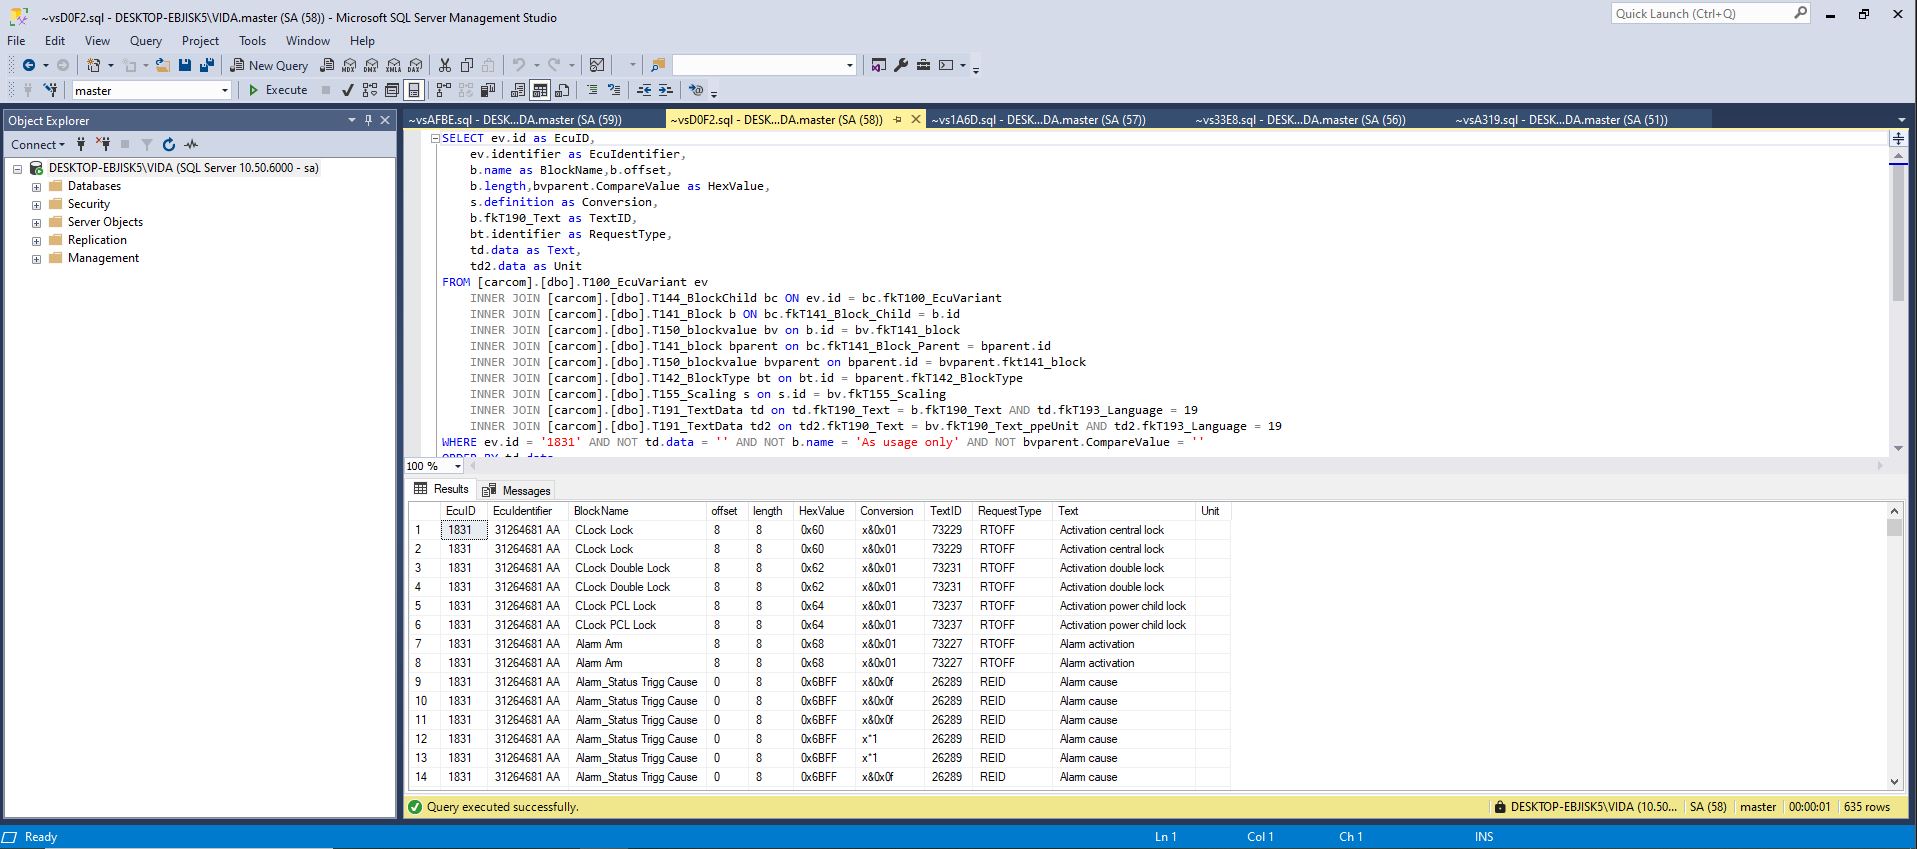Open Activity Monitor from the toolbar icon
Image resolution: width=1917 pixels, height=849 pixels.
click(x=597, y=65)
